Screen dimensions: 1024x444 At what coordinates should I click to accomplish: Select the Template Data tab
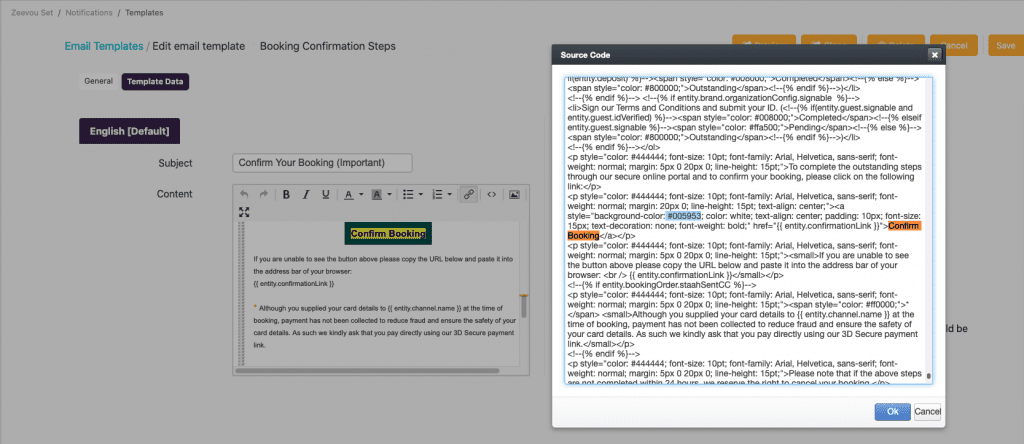(155, 82)
